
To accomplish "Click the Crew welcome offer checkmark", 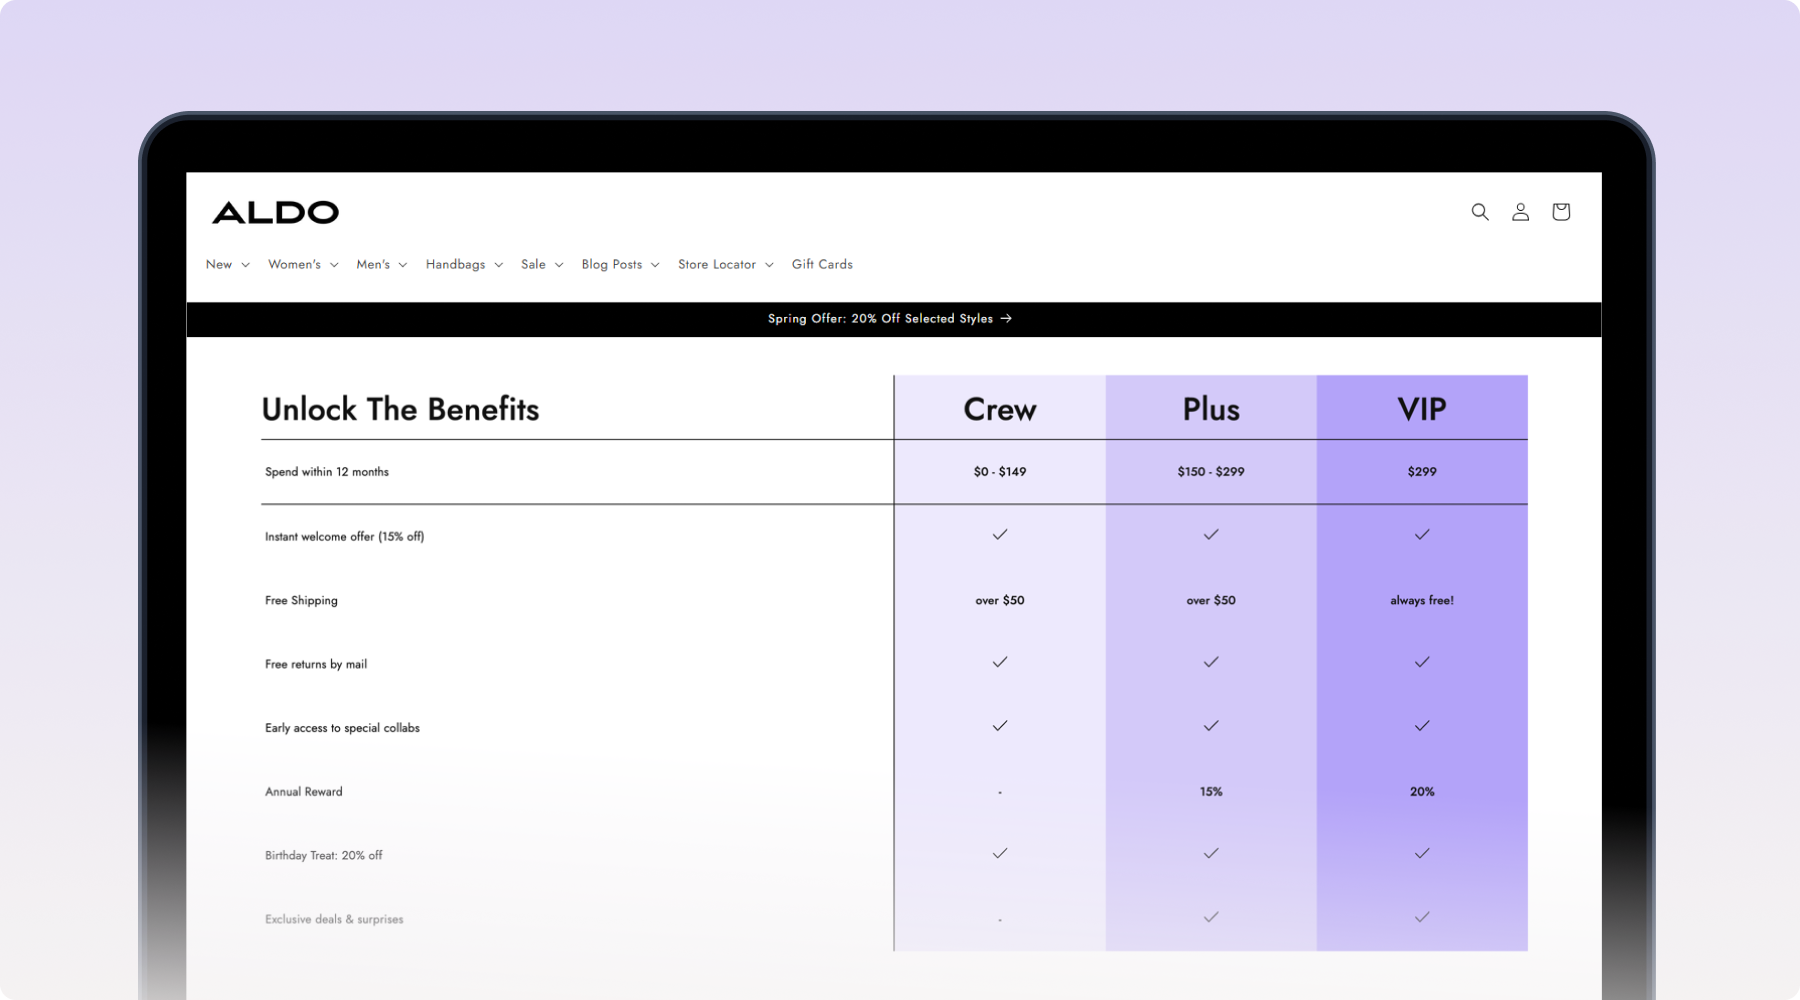I will coord(999,534).
